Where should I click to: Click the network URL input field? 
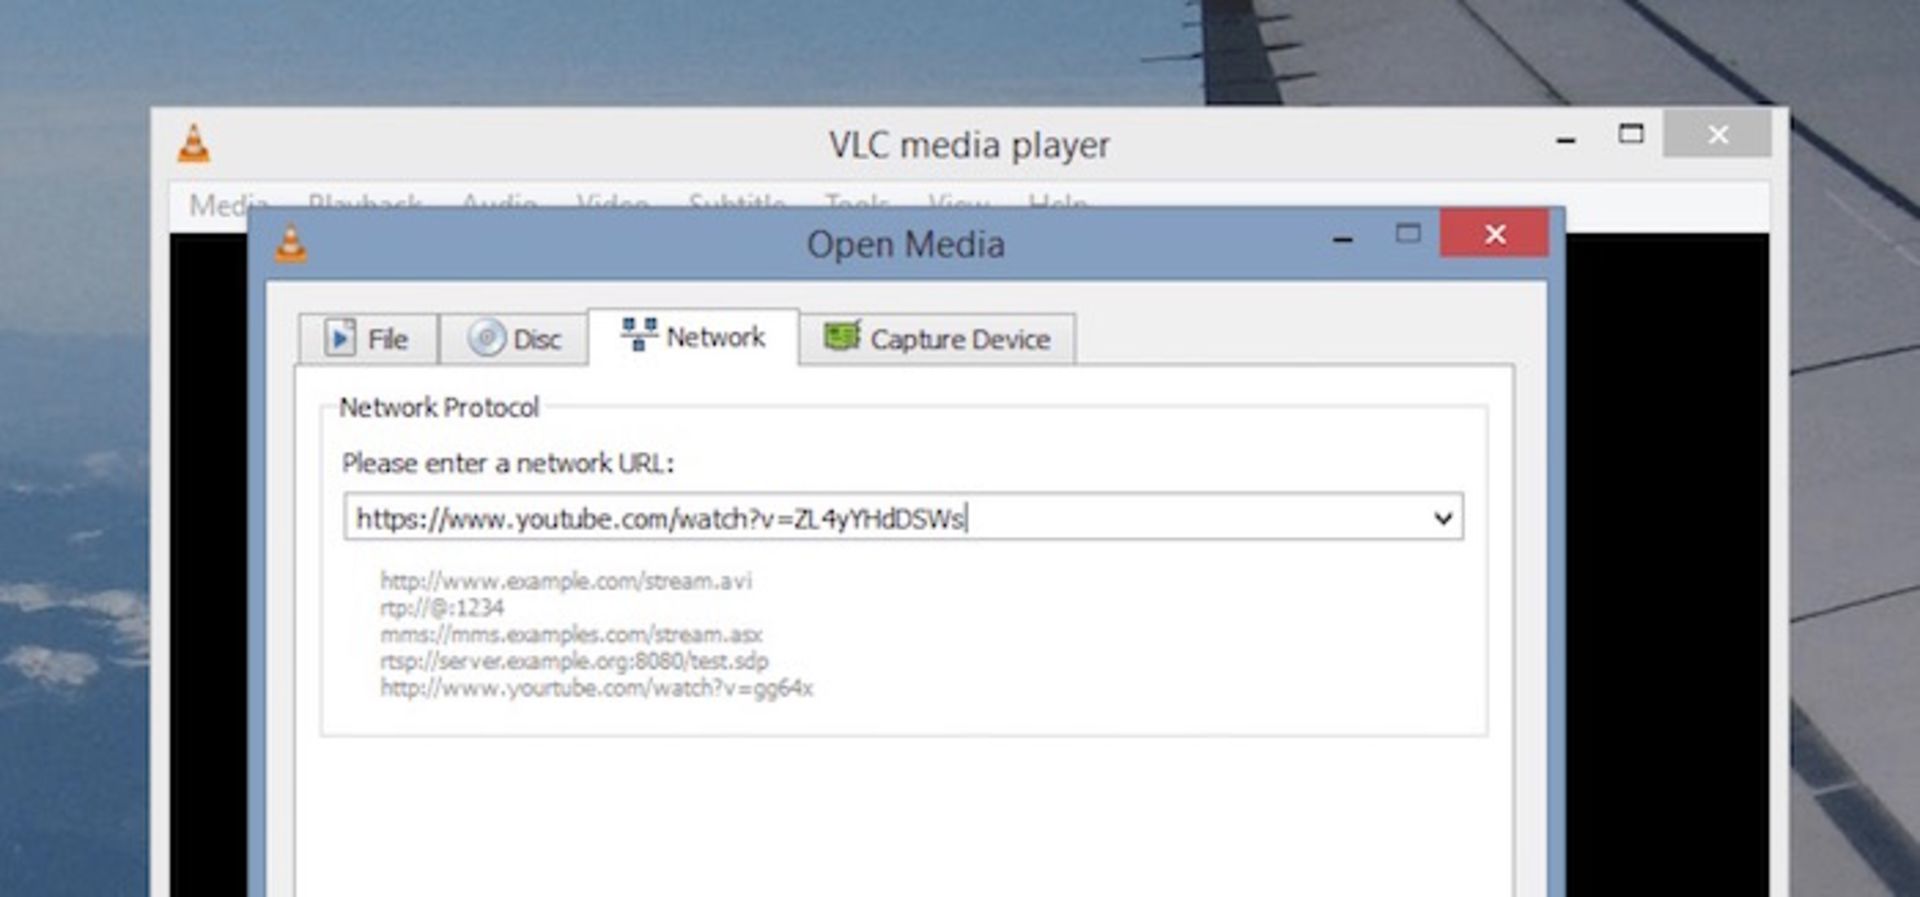[x=903, y=517]
